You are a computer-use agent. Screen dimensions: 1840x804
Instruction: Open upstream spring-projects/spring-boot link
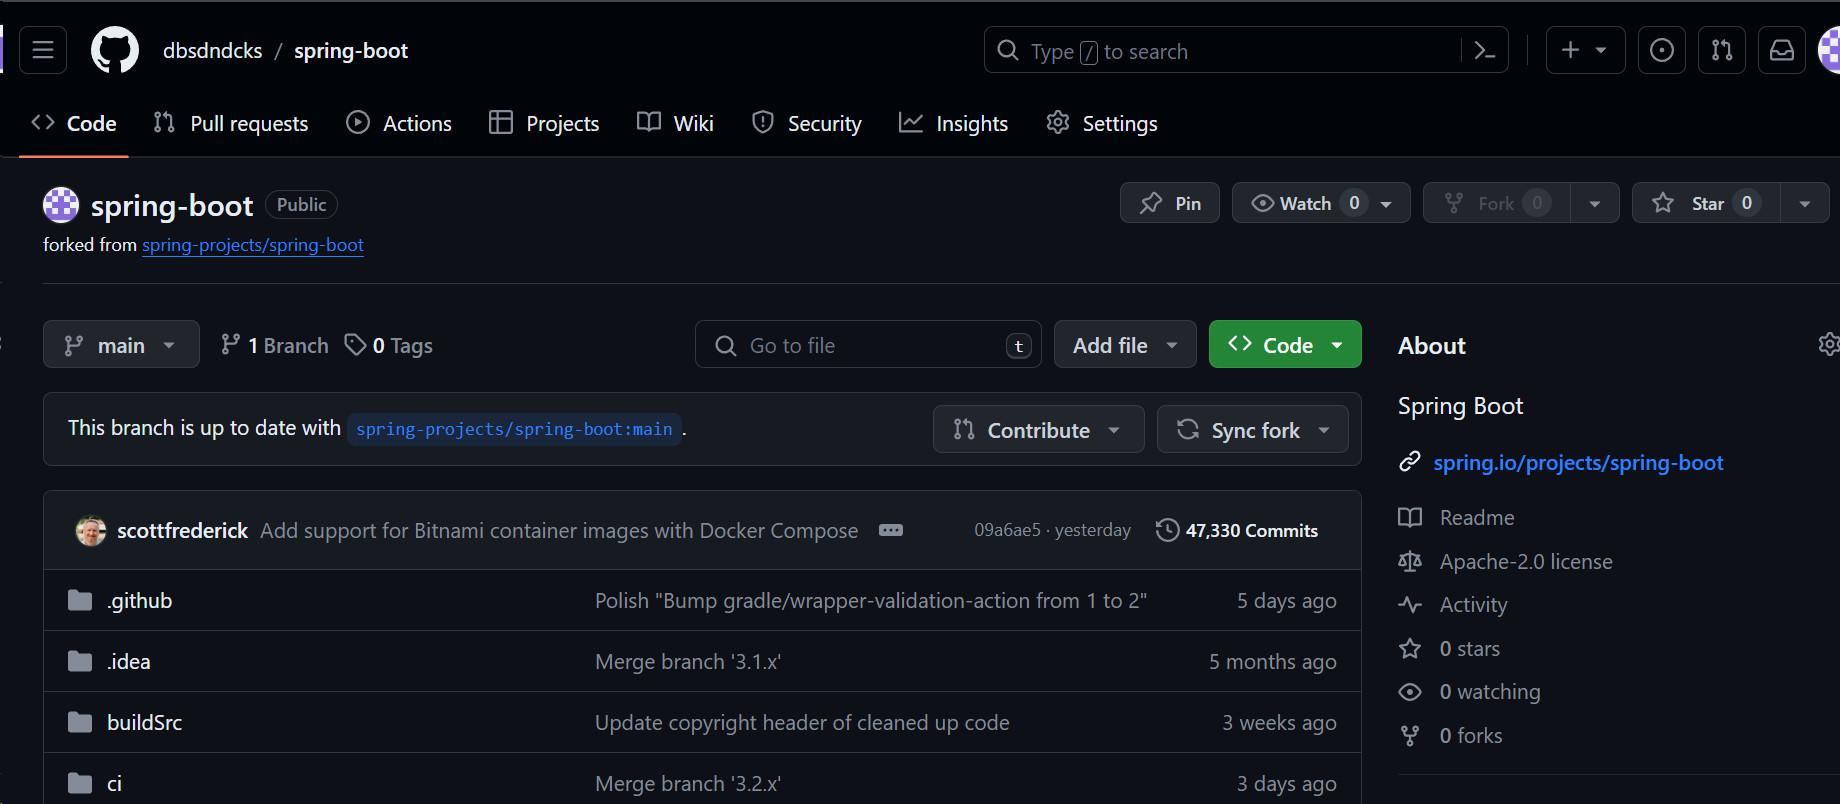[x=253, y=245]
